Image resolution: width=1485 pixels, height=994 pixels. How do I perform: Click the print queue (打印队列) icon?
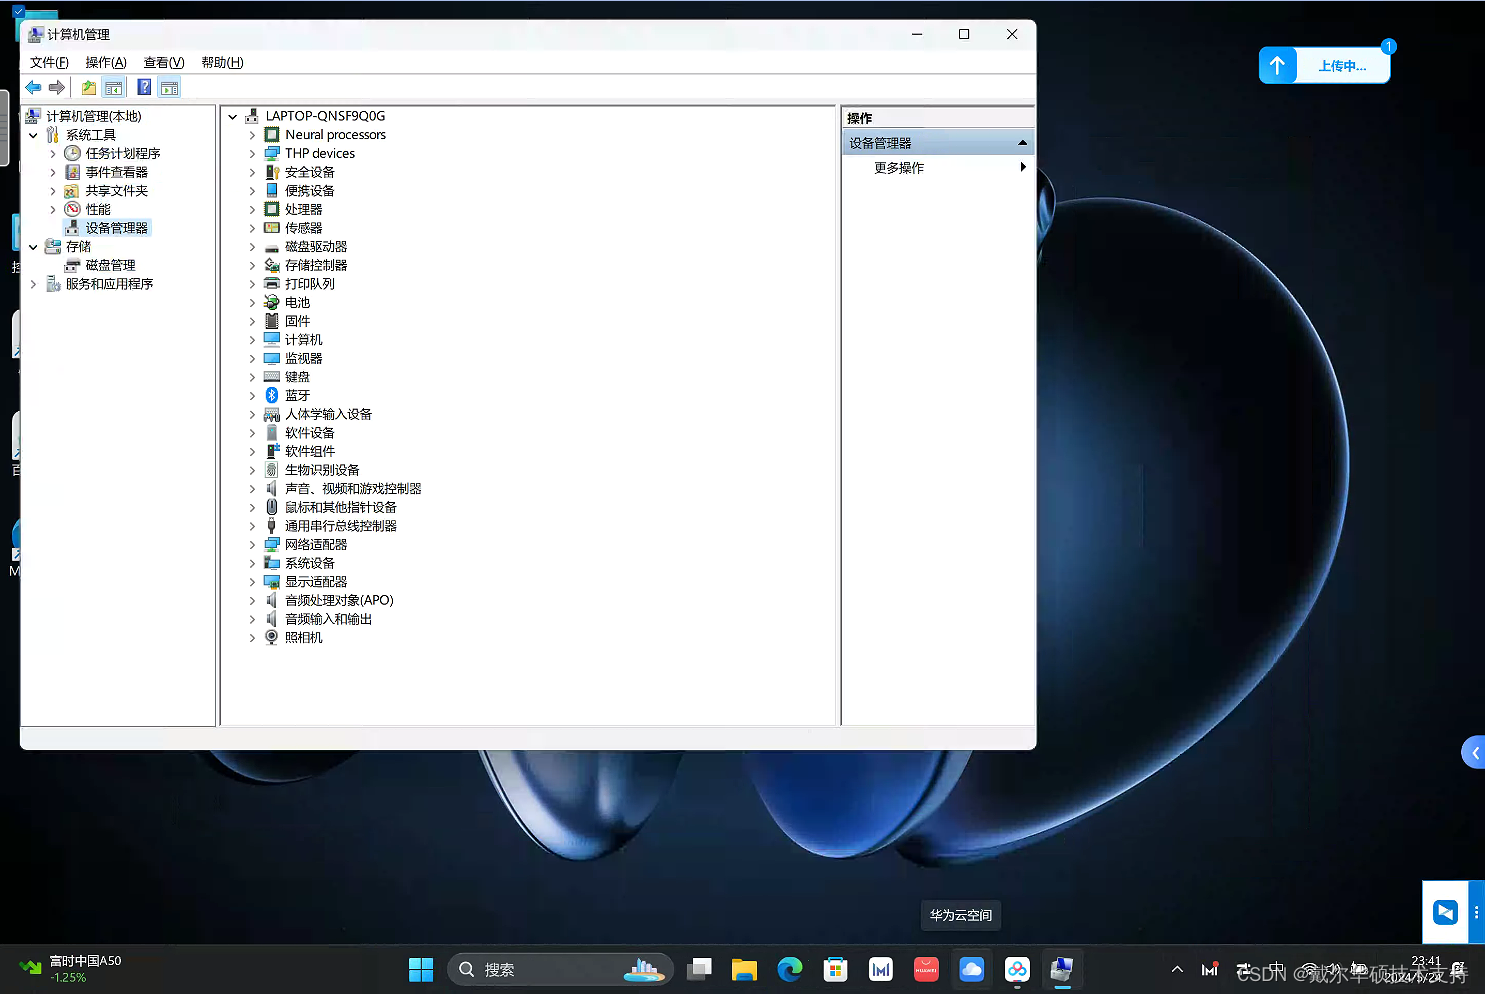(x=272, y=284)
